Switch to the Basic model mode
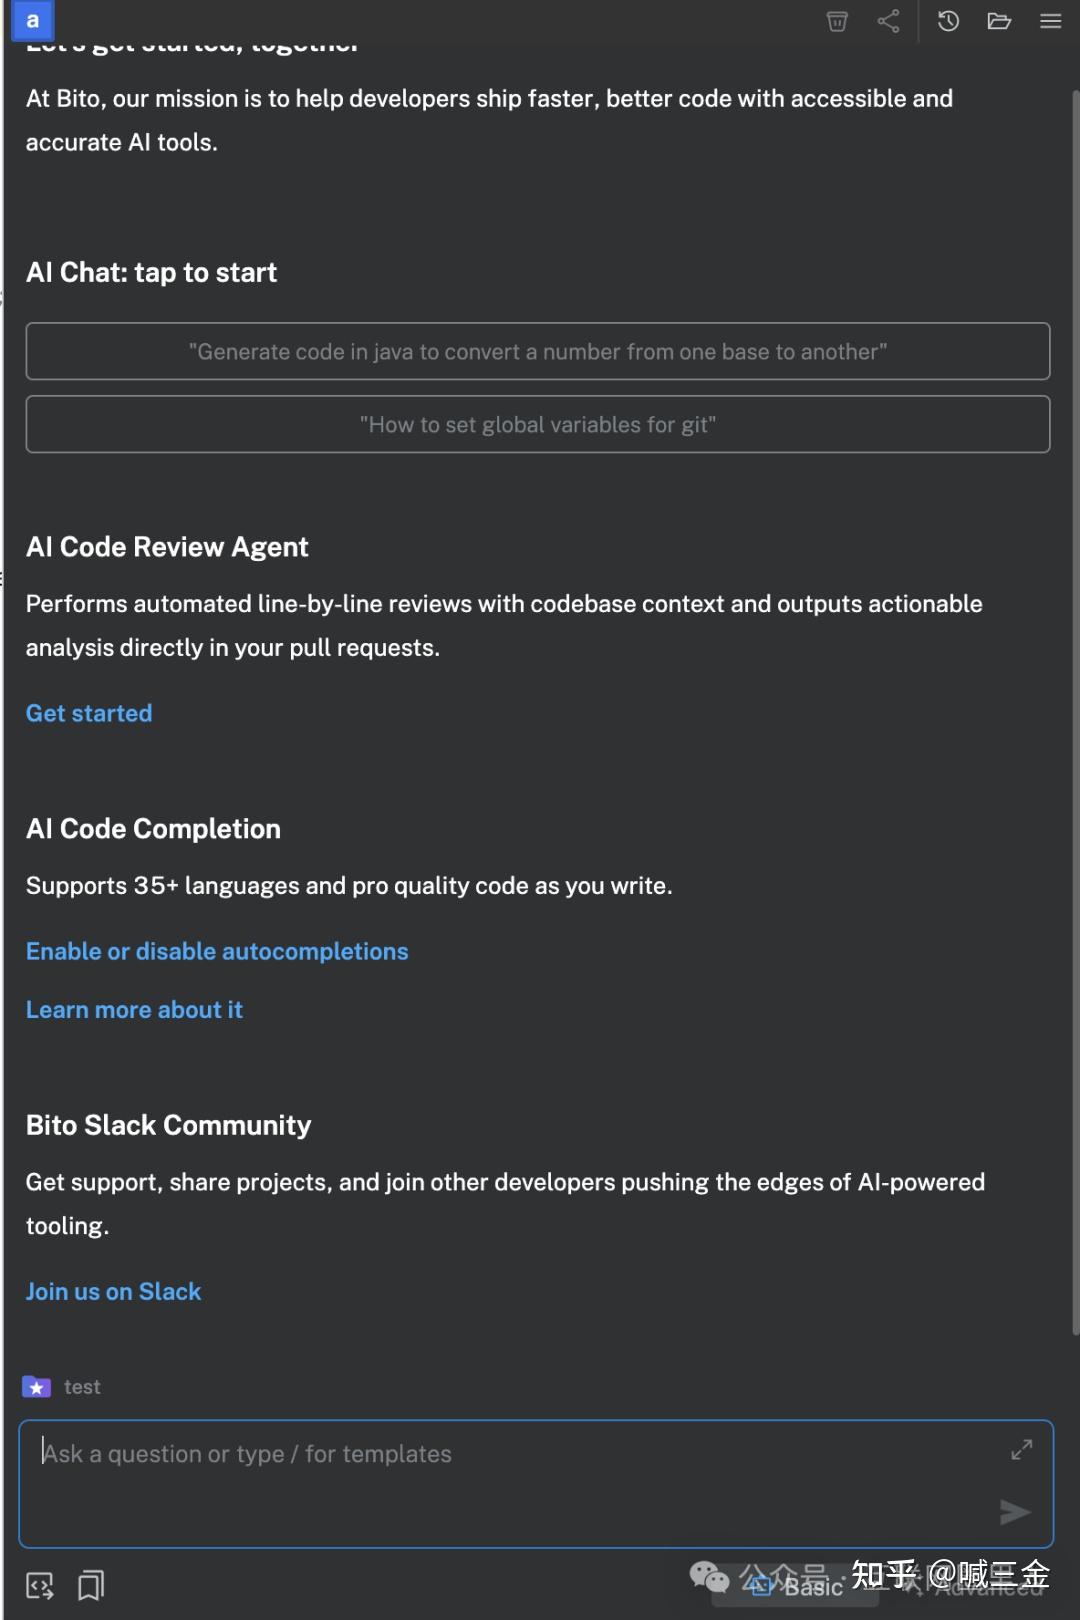Viewport: 1080px width, 1620px height. 796,1586
